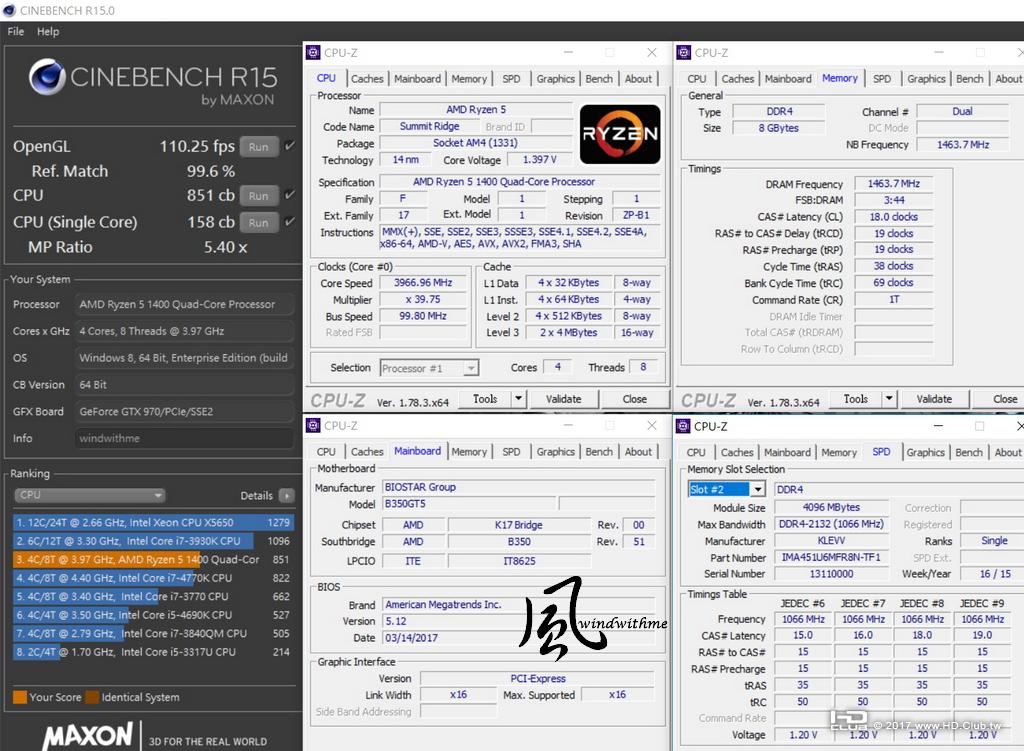Toggle the OpenGL test checkbox
1024x751 pixels.
[289, 146]
